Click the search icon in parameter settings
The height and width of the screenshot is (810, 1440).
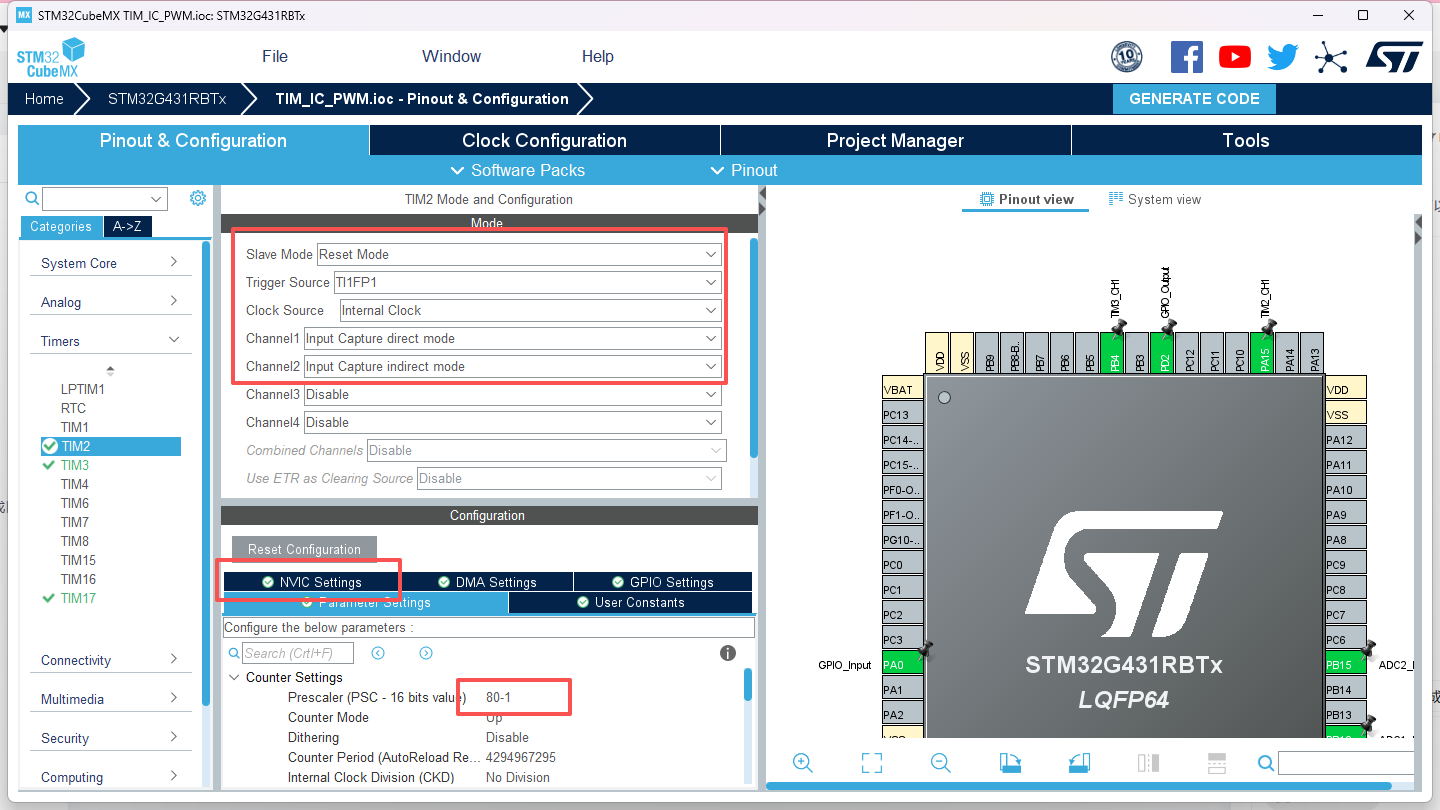coord(234,653)
